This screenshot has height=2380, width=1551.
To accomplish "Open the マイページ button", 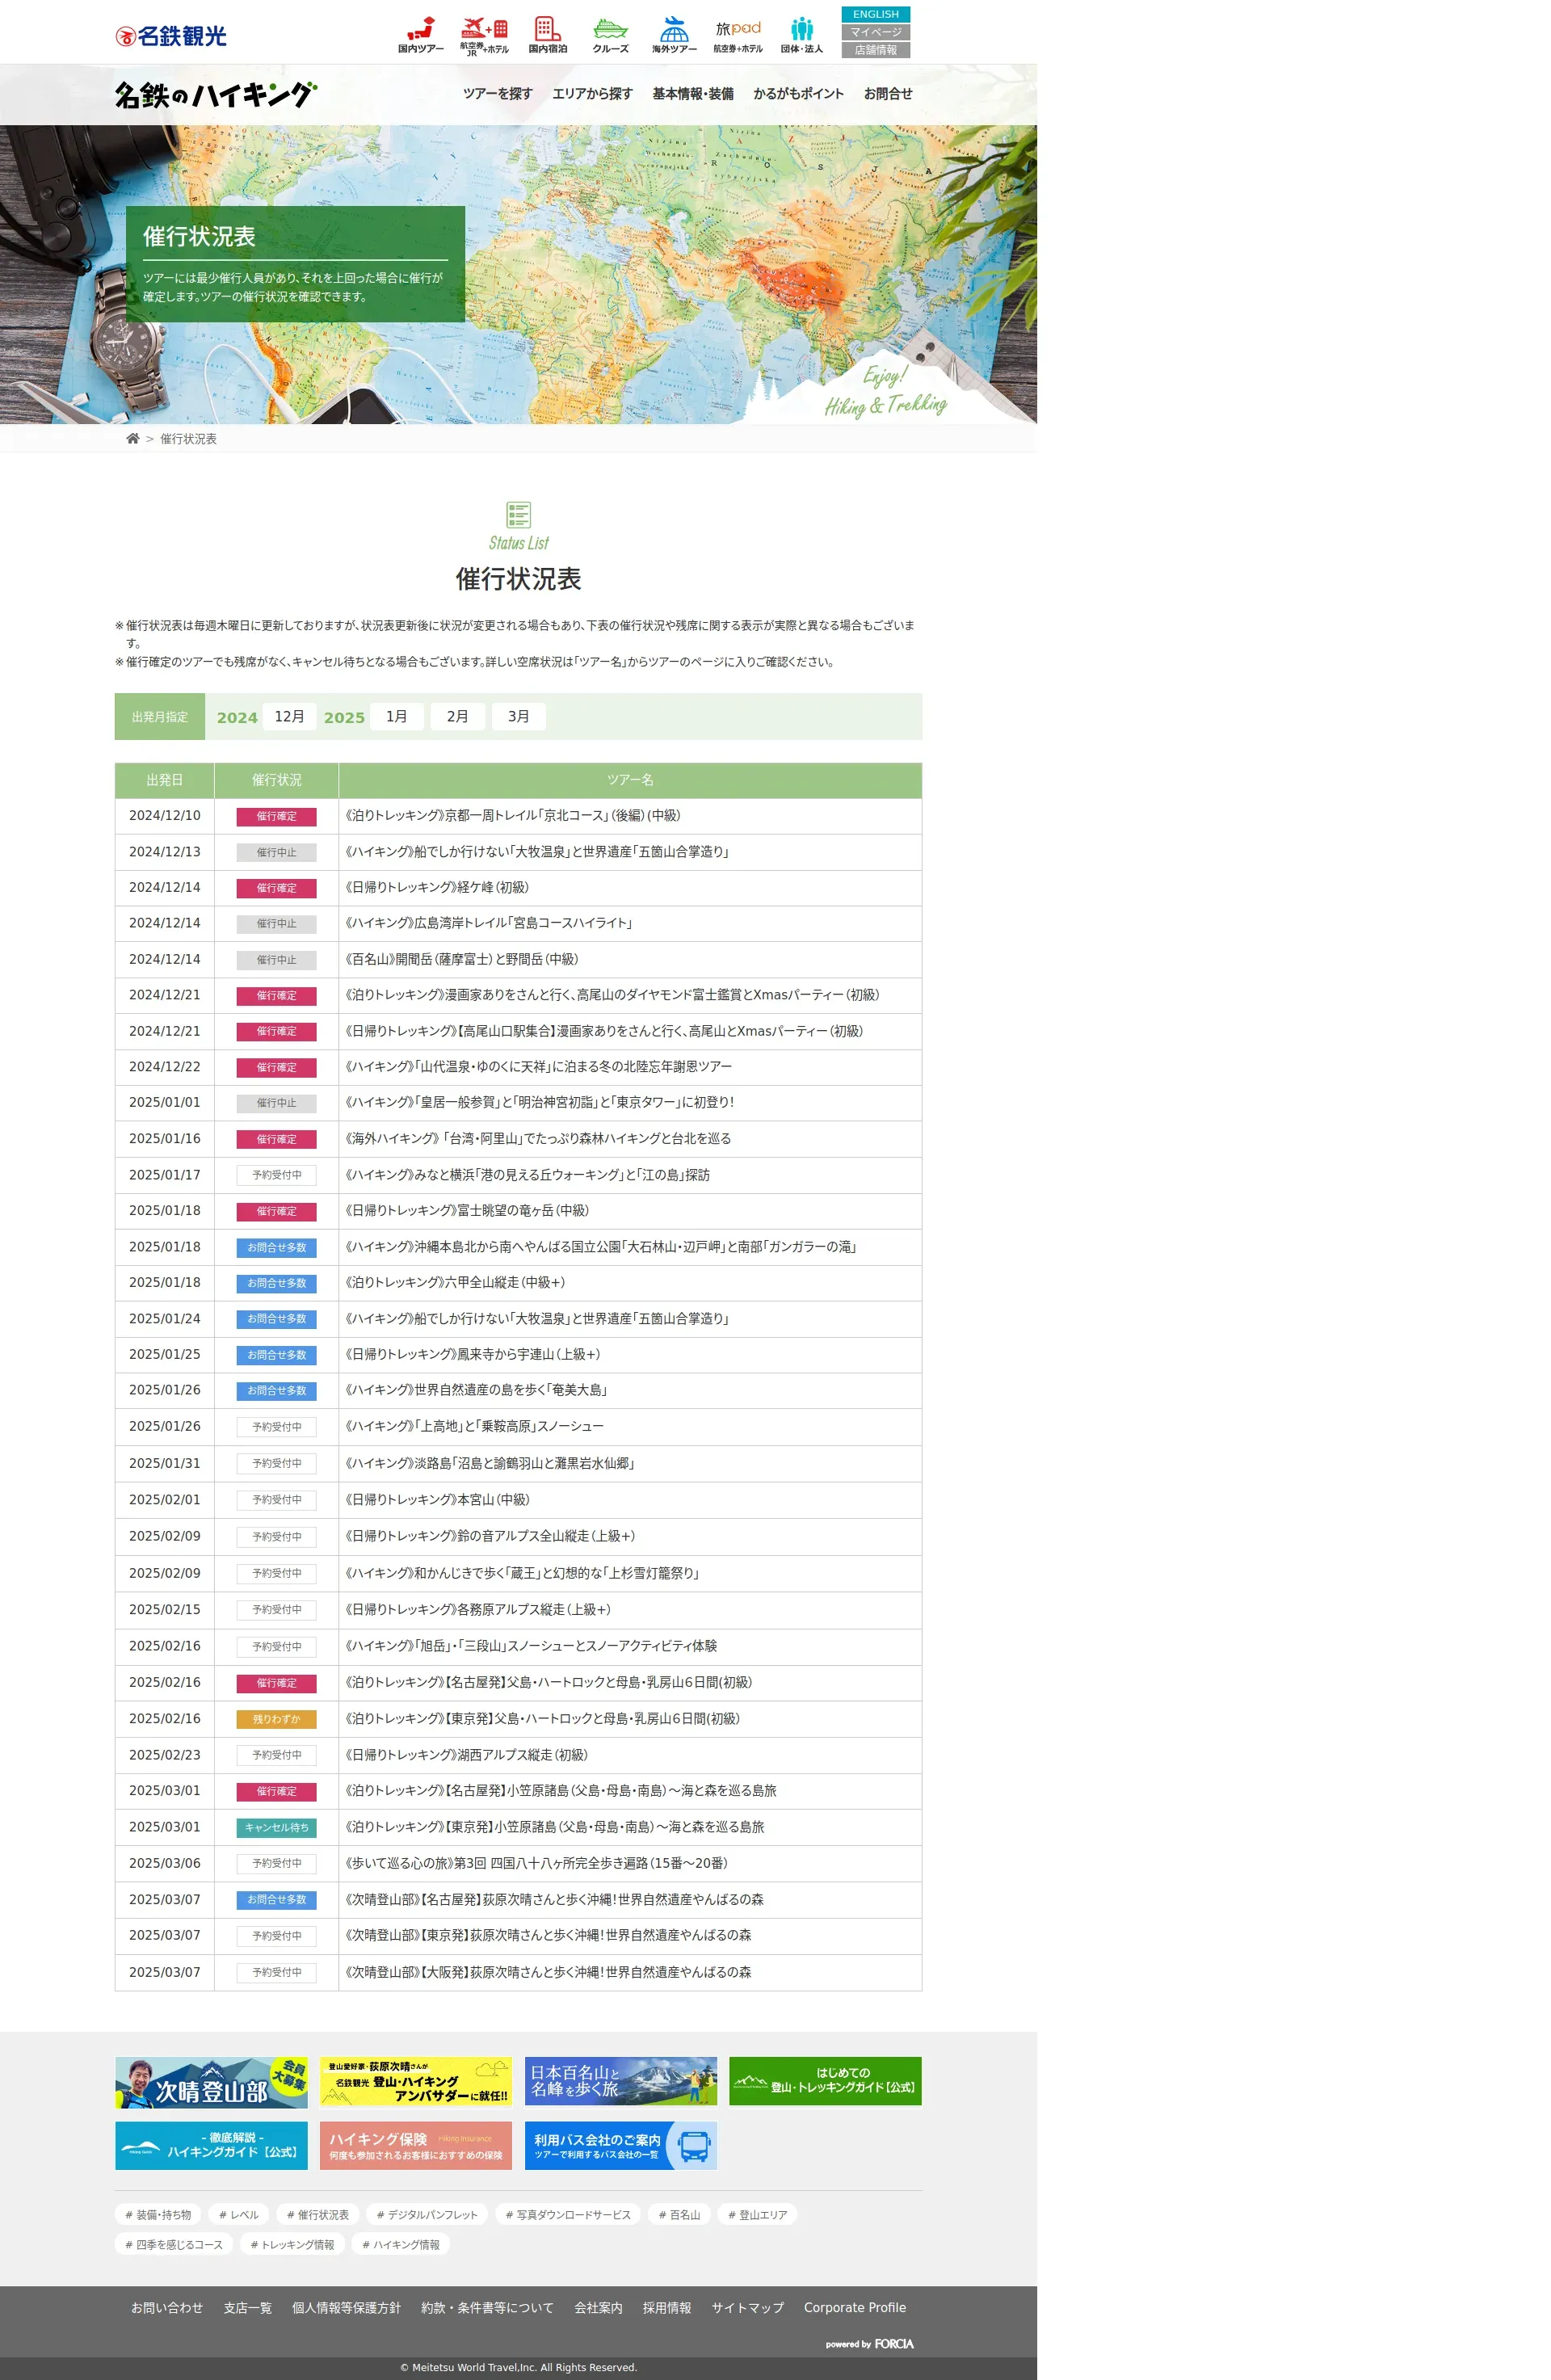I will [x=875, y=32].
